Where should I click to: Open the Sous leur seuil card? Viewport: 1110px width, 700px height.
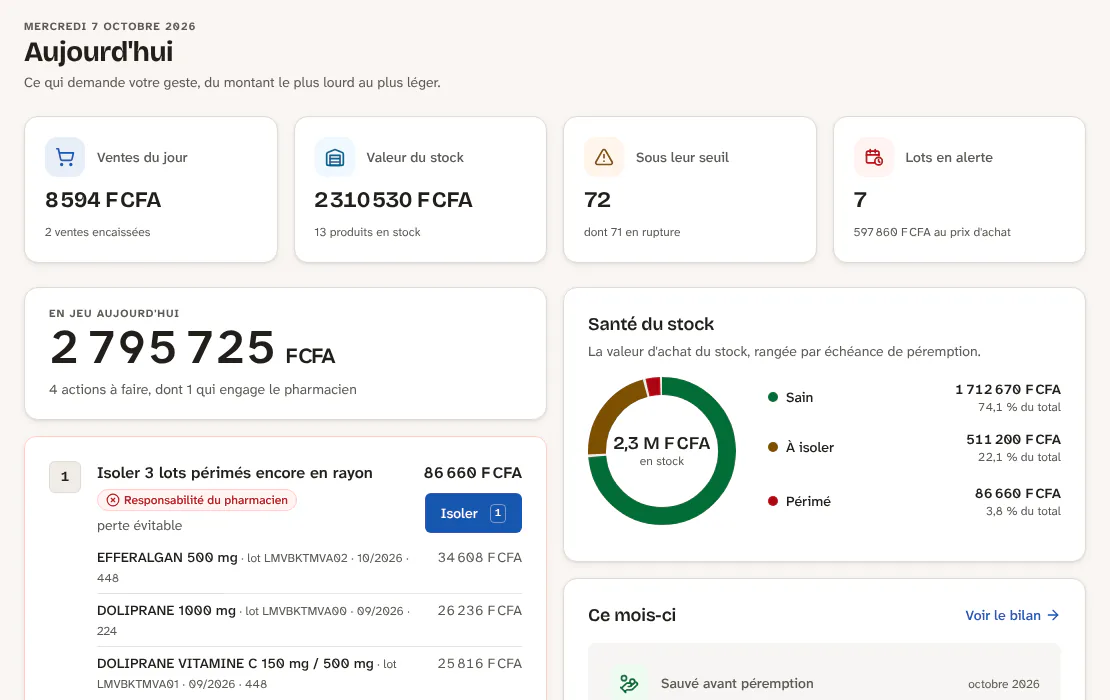pos(690,190)
